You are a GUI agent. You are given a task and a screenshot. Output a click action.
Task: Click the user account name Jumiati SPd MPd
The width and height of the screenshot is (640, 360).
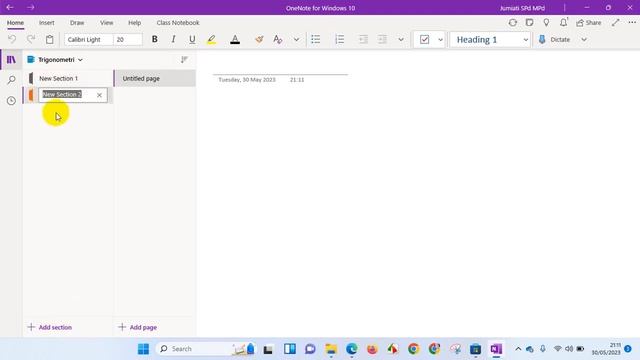[x=522, y=8]
